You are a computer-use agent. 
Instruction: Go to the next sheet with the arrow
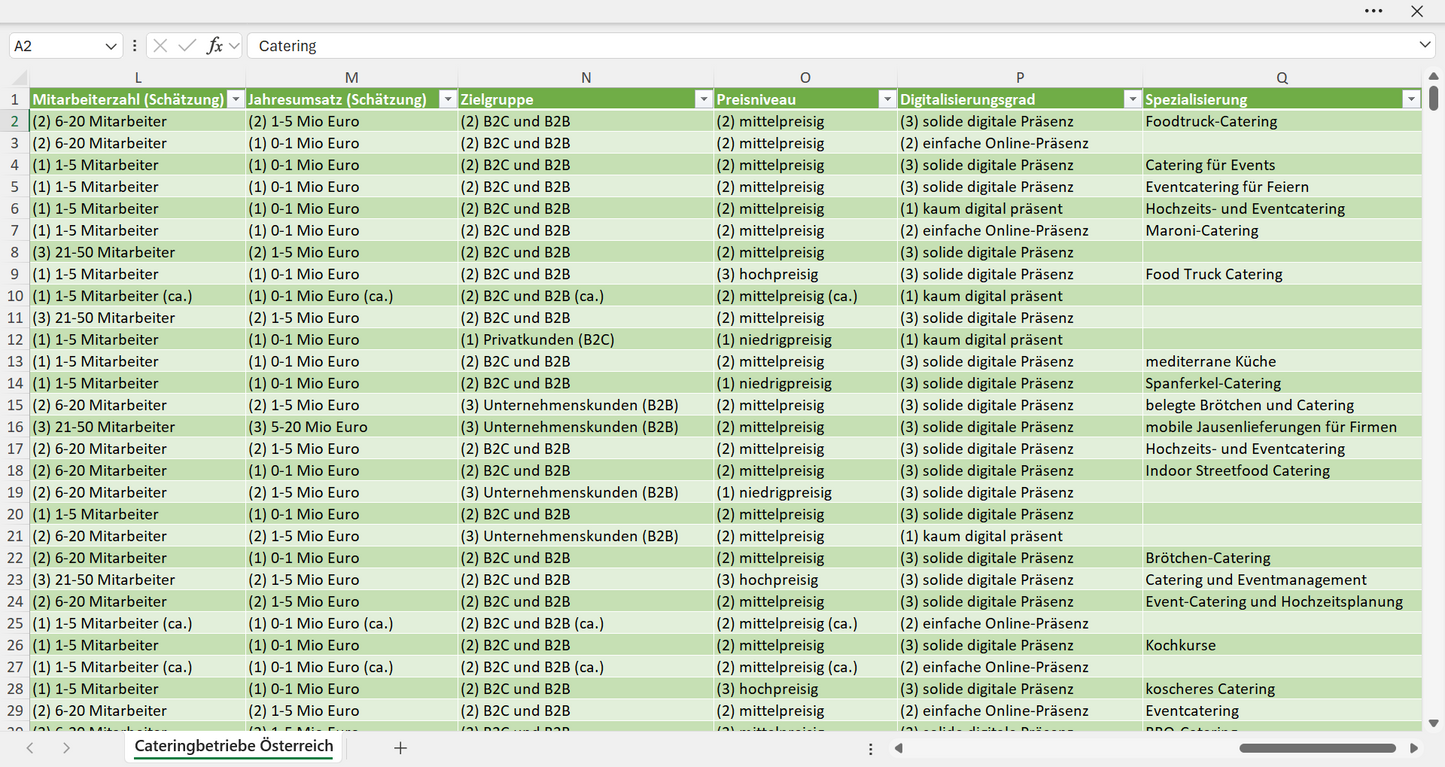click(66, 748)
